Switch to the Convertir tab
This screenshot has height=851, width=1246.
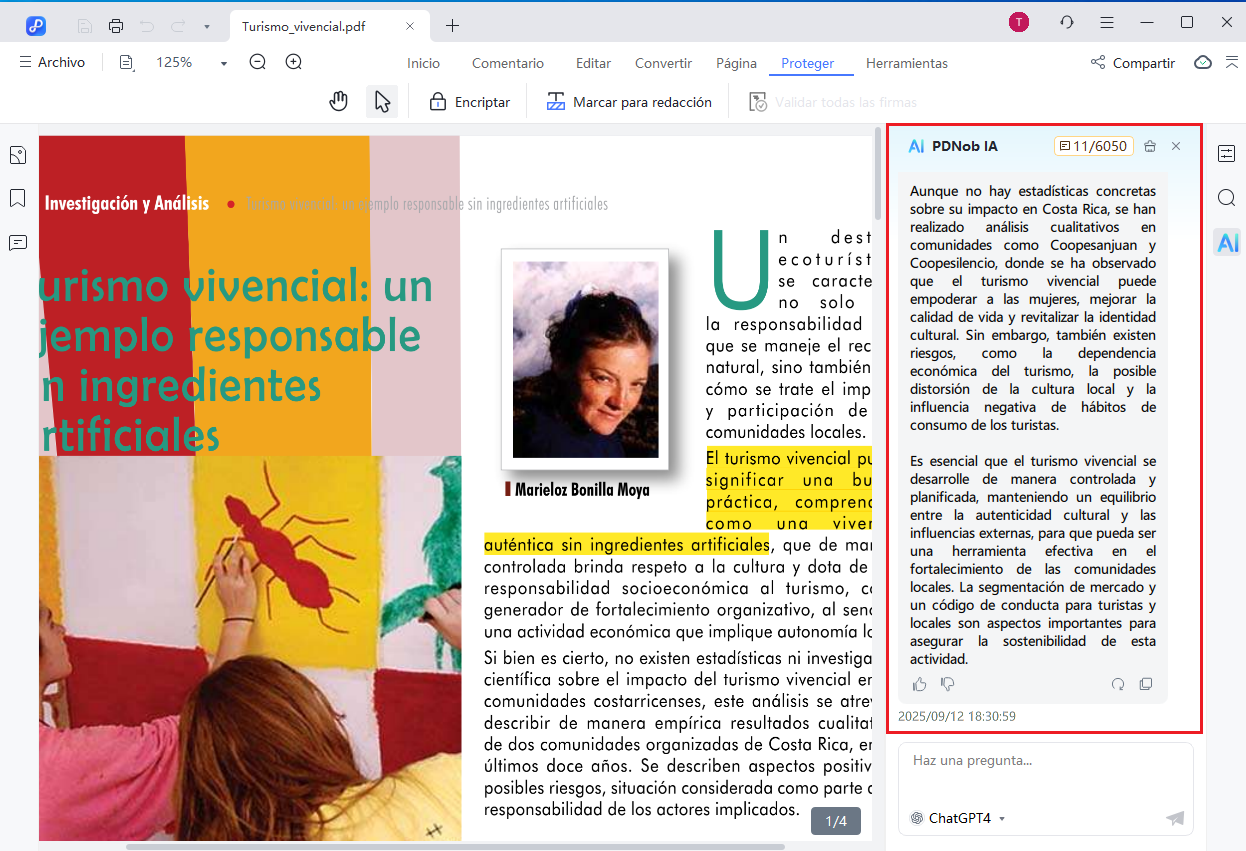click(663, 63)
